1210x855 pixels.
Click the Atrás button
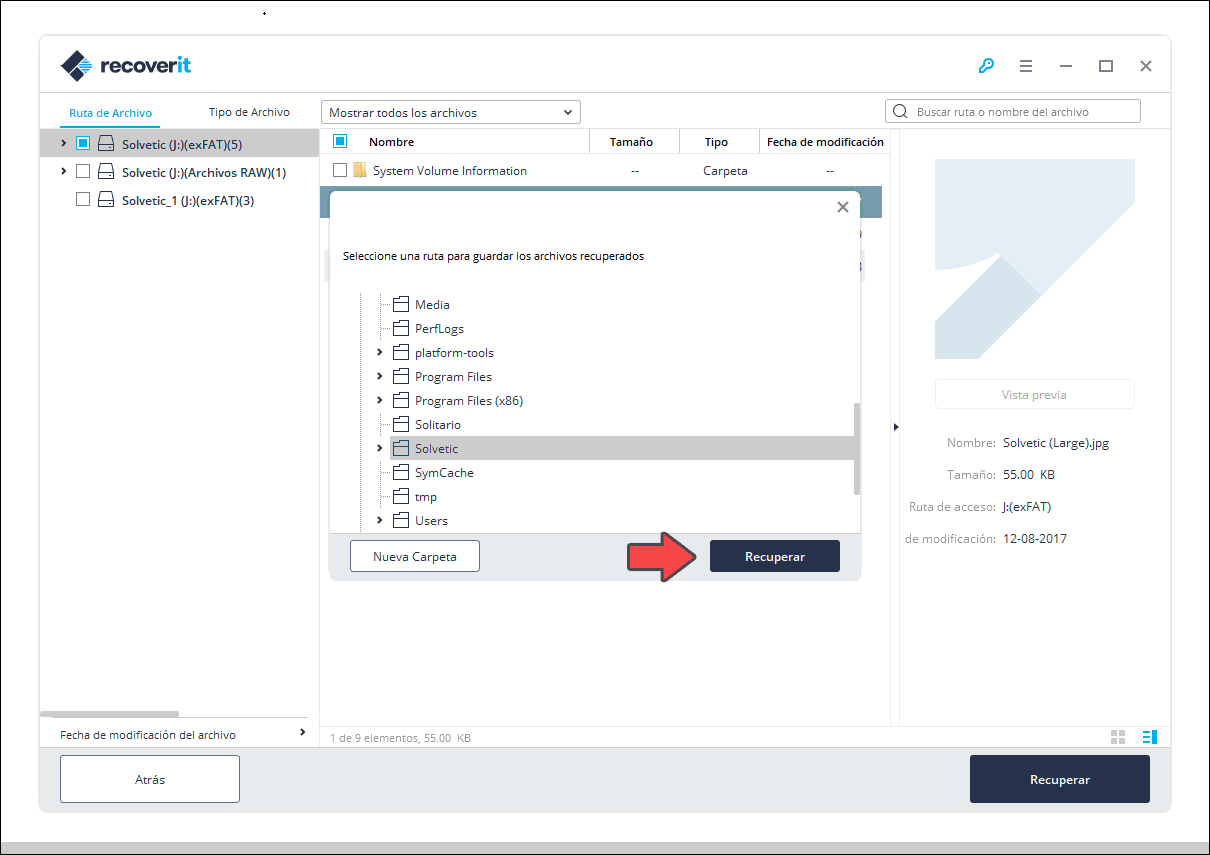(150, 779)
